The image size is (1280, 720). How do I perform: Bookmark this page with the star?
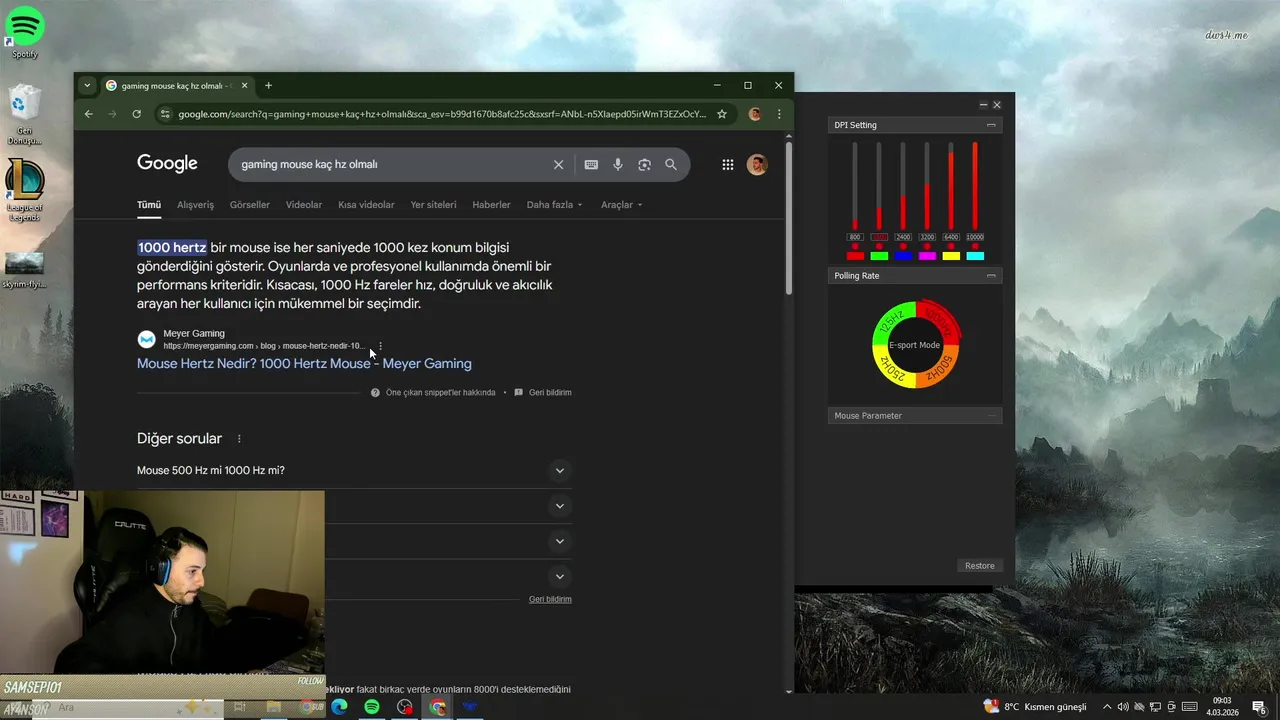point(721,114)
